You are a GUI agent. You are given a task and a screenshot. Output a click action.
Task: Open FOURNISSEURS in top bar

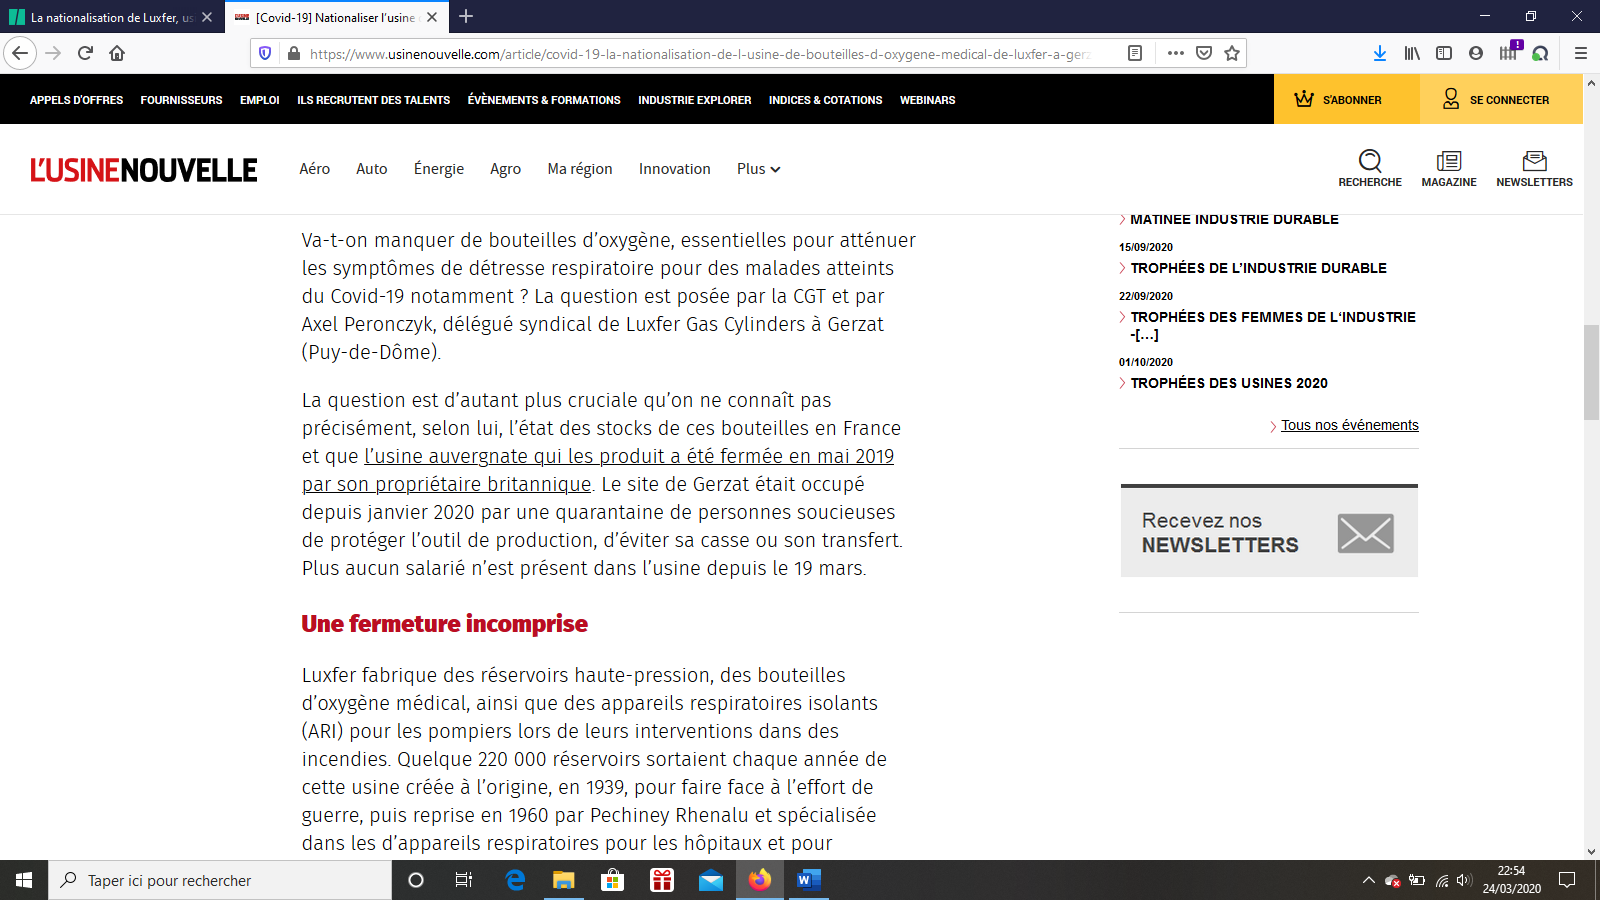[182, 100]
